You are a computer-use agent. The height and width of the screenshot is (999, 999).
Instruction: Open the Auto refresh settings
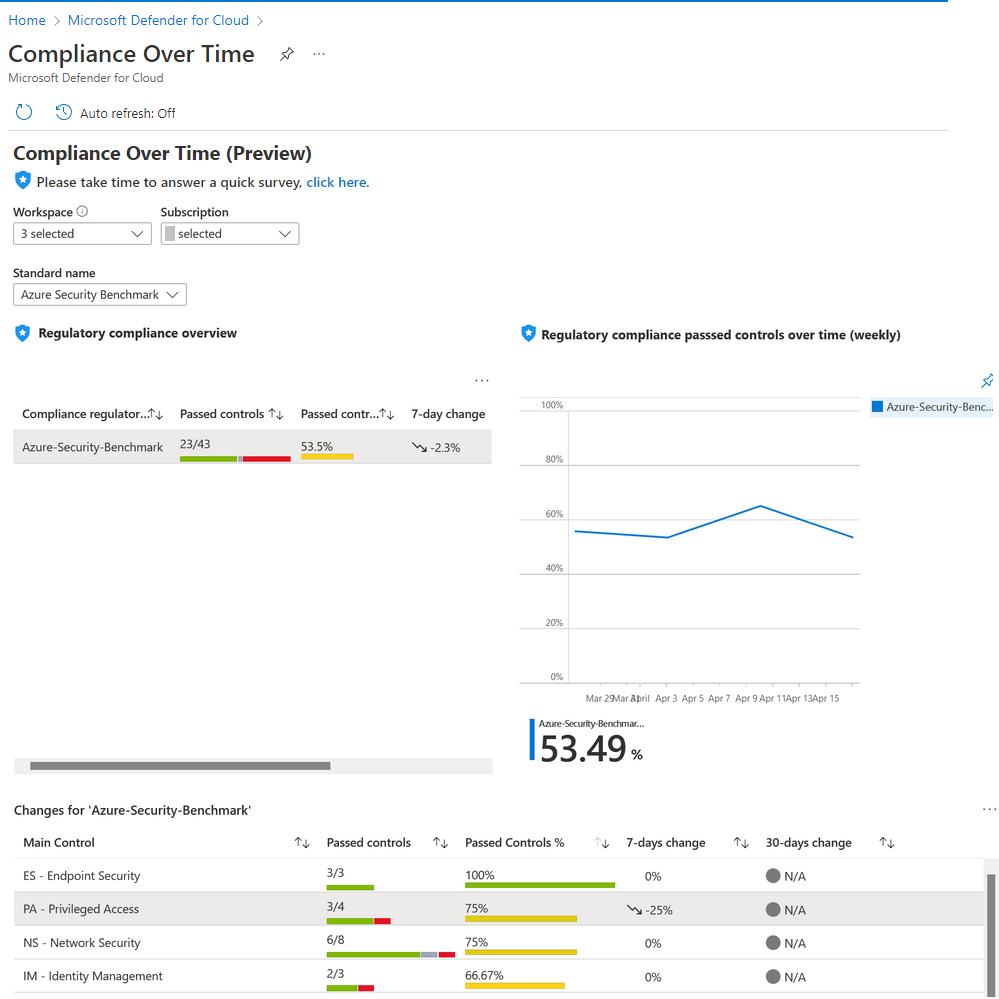115,111
